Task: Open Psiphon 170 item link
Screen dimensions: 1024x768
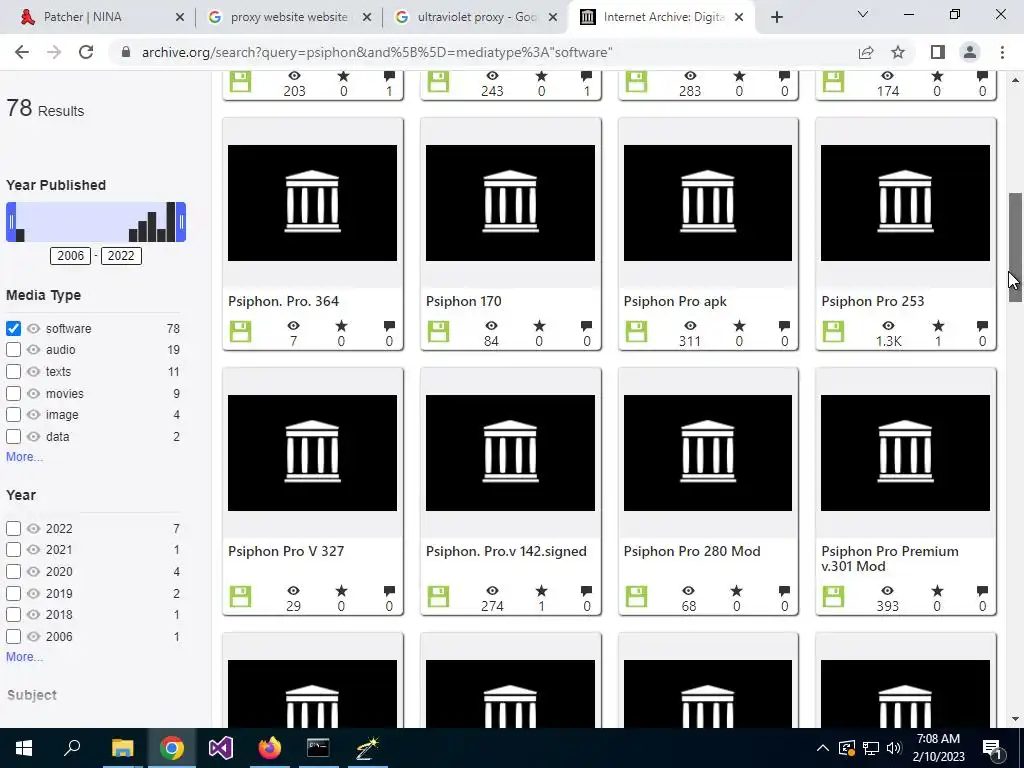Action: 464,301
